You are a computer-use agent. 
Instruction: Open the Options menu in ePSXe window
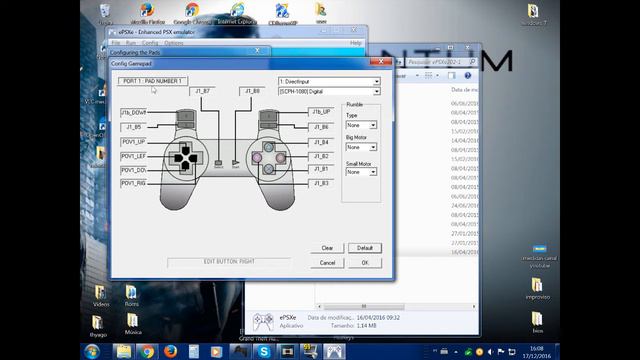[173, 43]
